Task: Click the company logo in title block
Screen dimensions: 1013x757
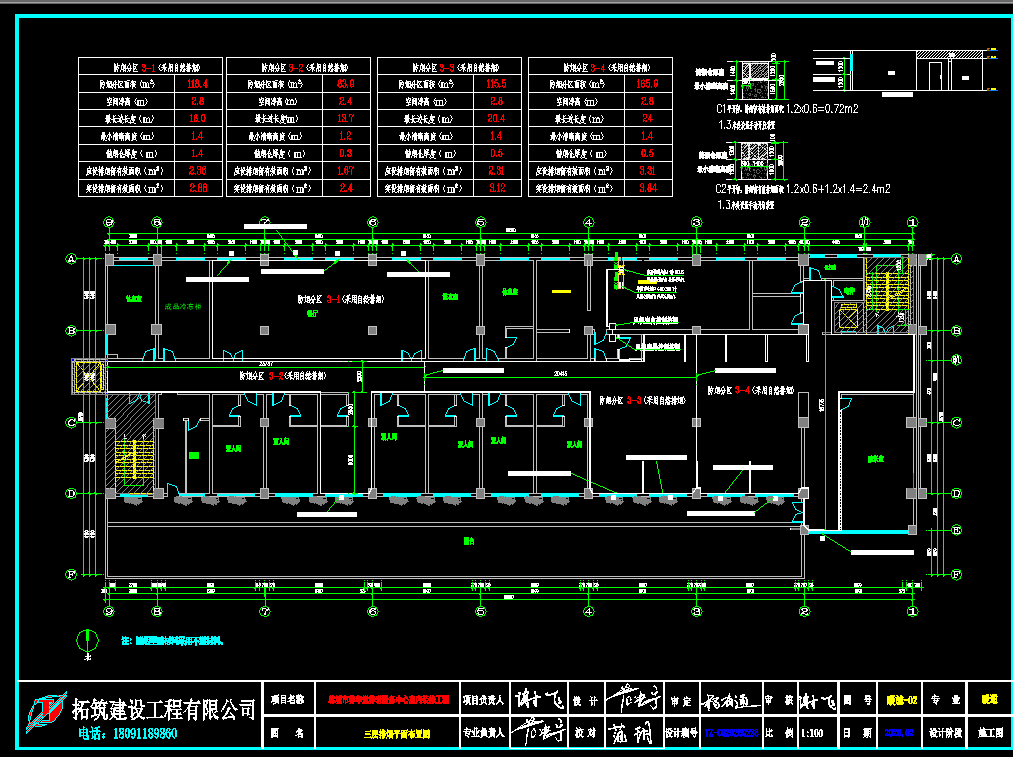Action: coord(44,713)
